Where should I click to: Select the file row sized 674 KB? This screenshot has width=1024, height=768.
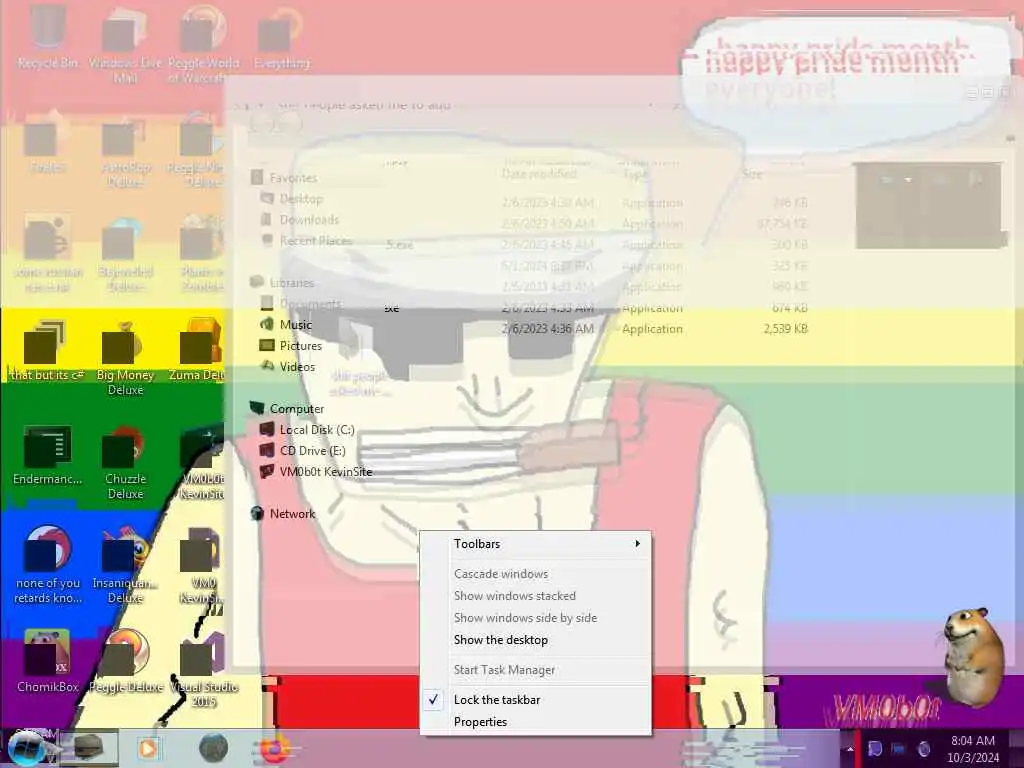click(x=596, y=308)
